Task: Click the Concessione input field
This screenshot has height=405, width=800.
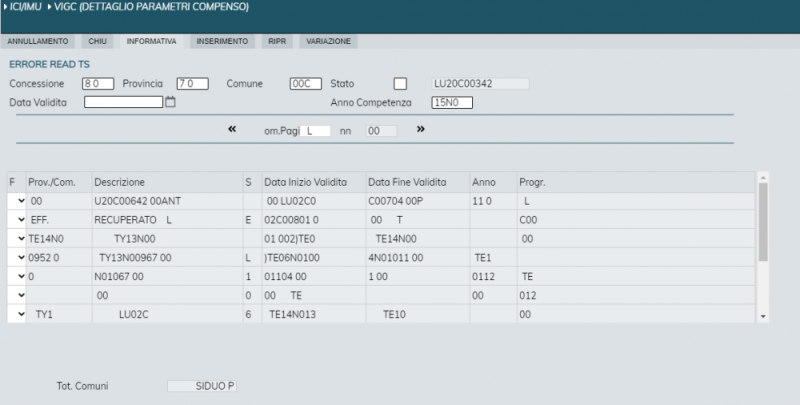Action: tap(98, 83)
